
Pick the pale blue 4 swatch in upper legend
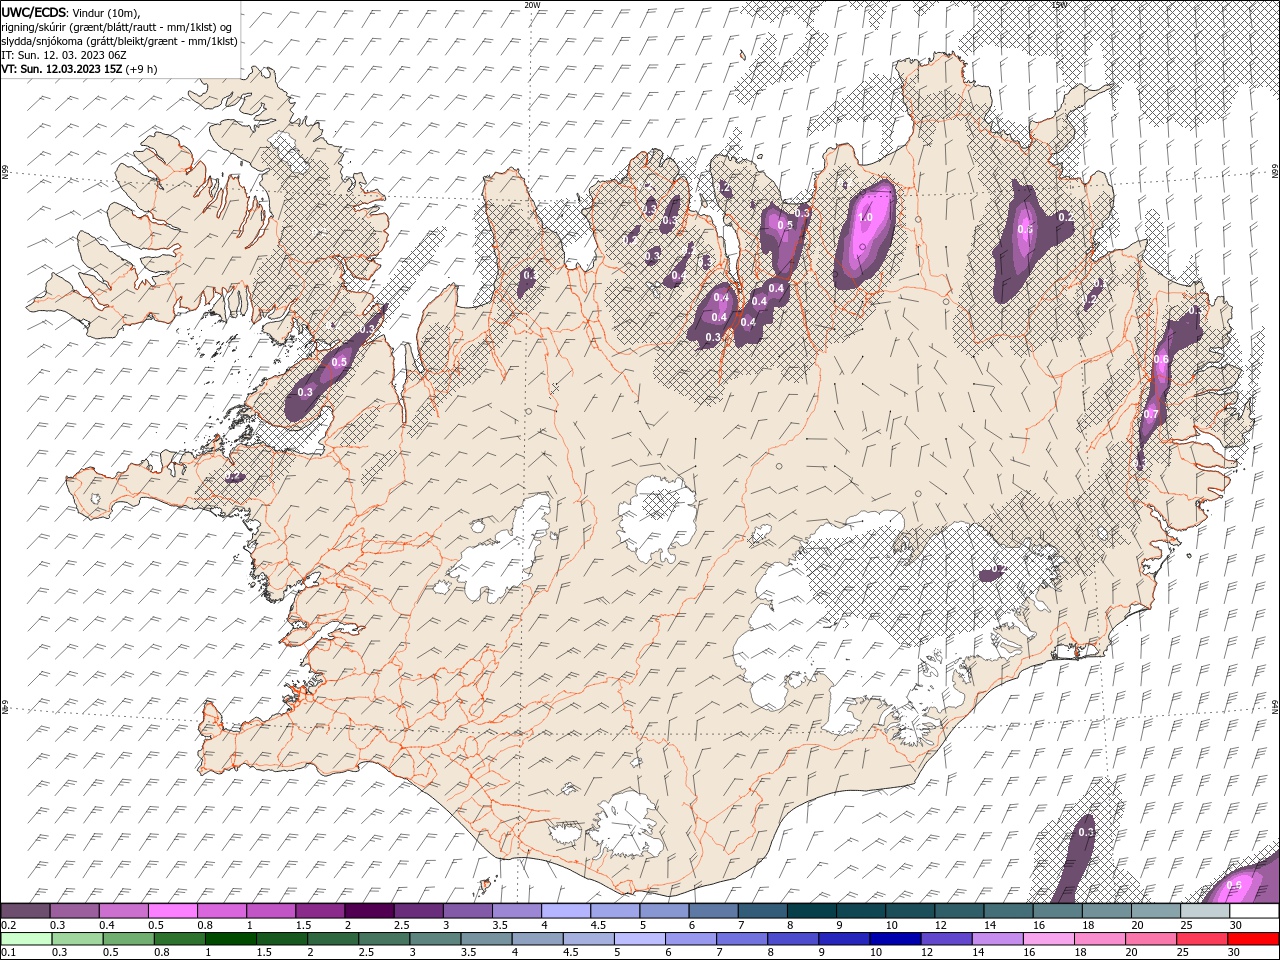565,911
